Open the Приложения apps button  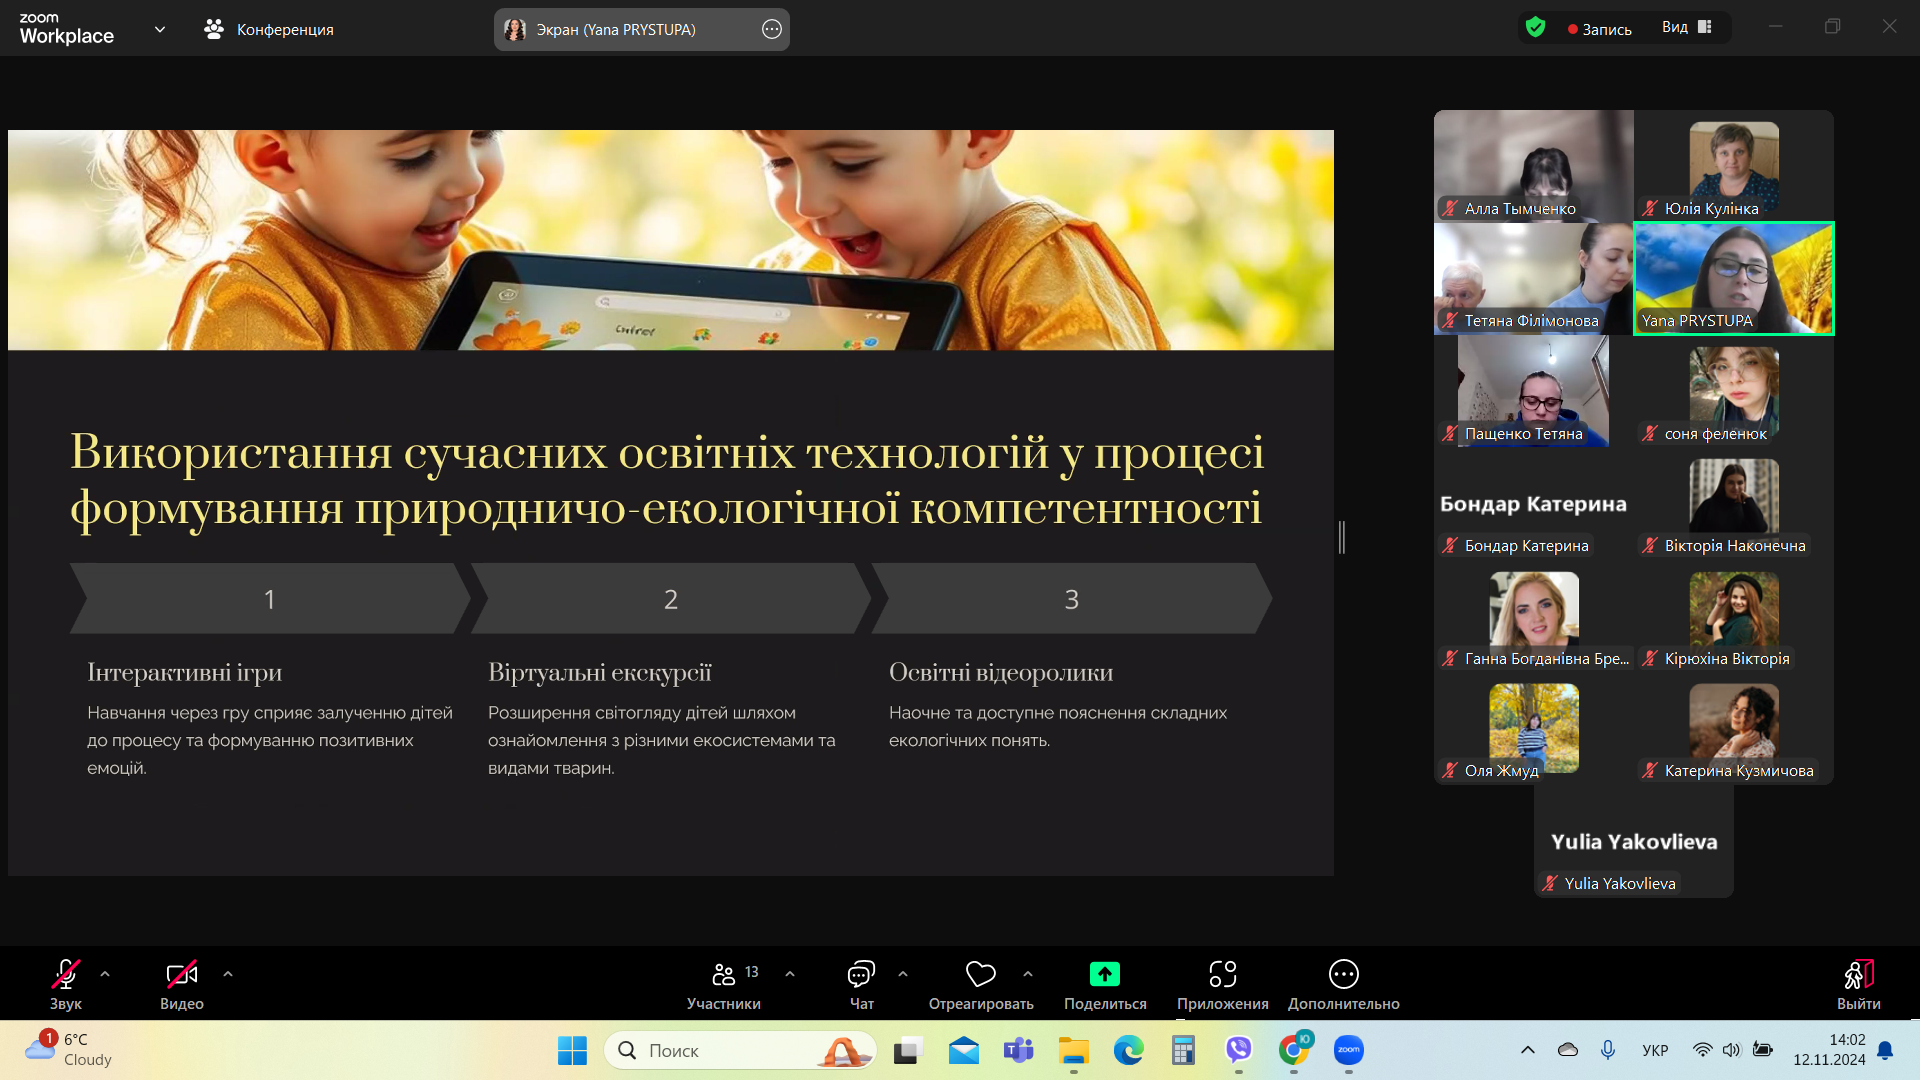coord(1223,984)
